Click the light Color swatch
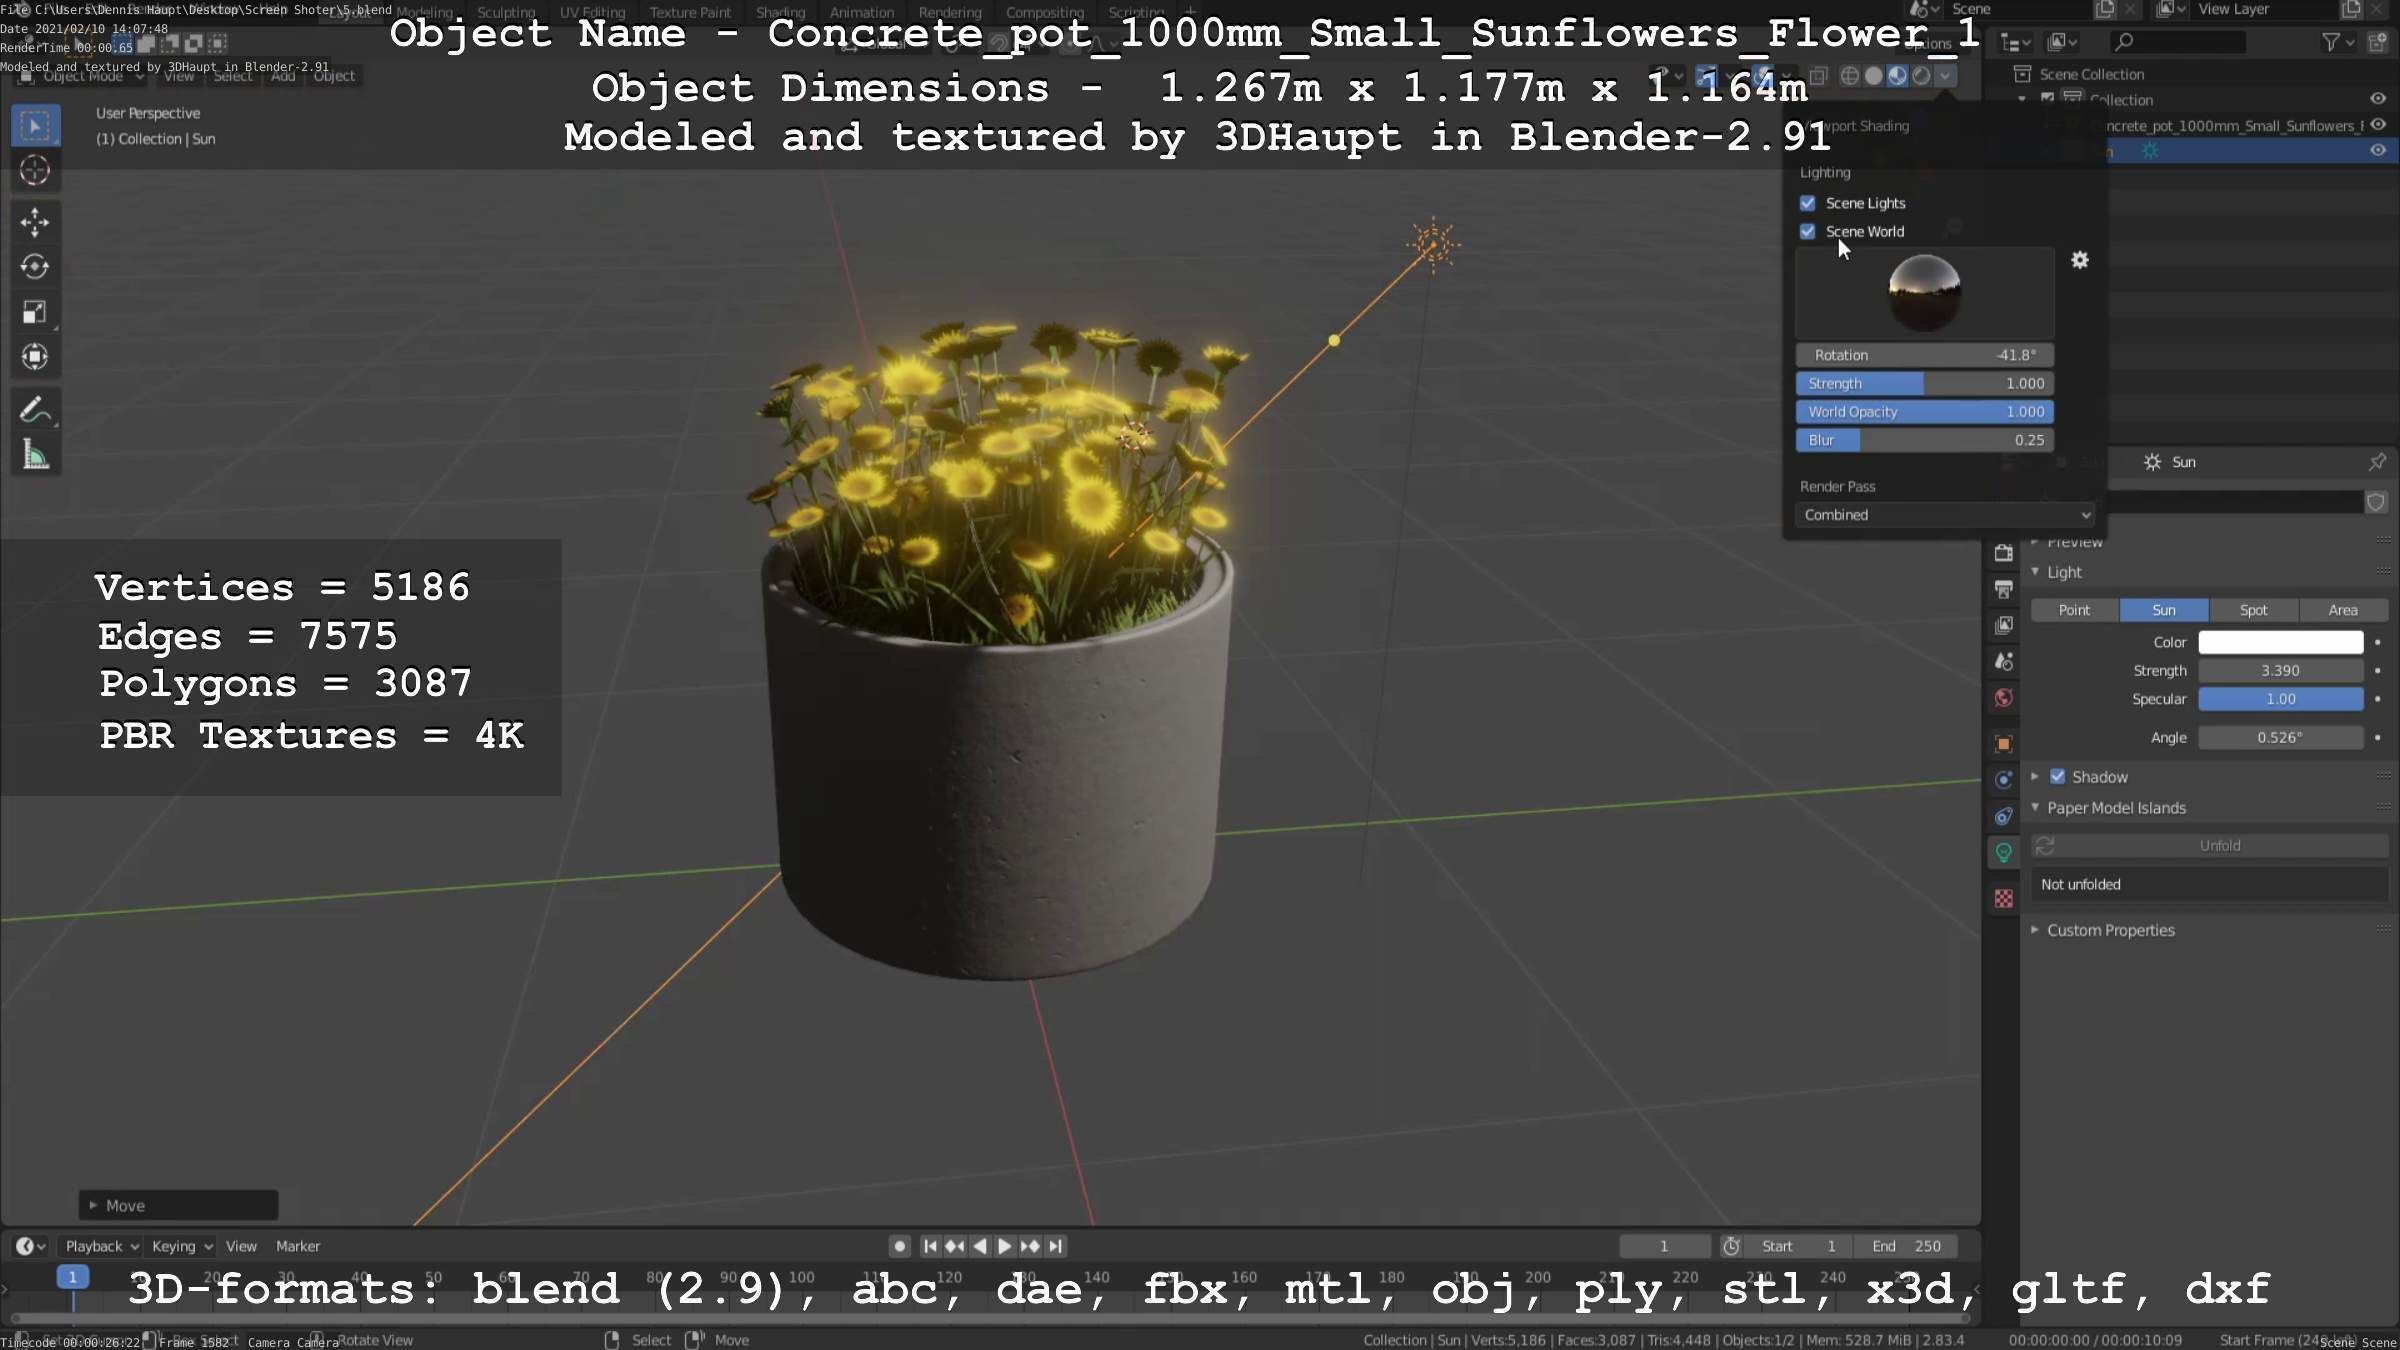This screenshot has width=2400, height=1350. coord(2281,642)
